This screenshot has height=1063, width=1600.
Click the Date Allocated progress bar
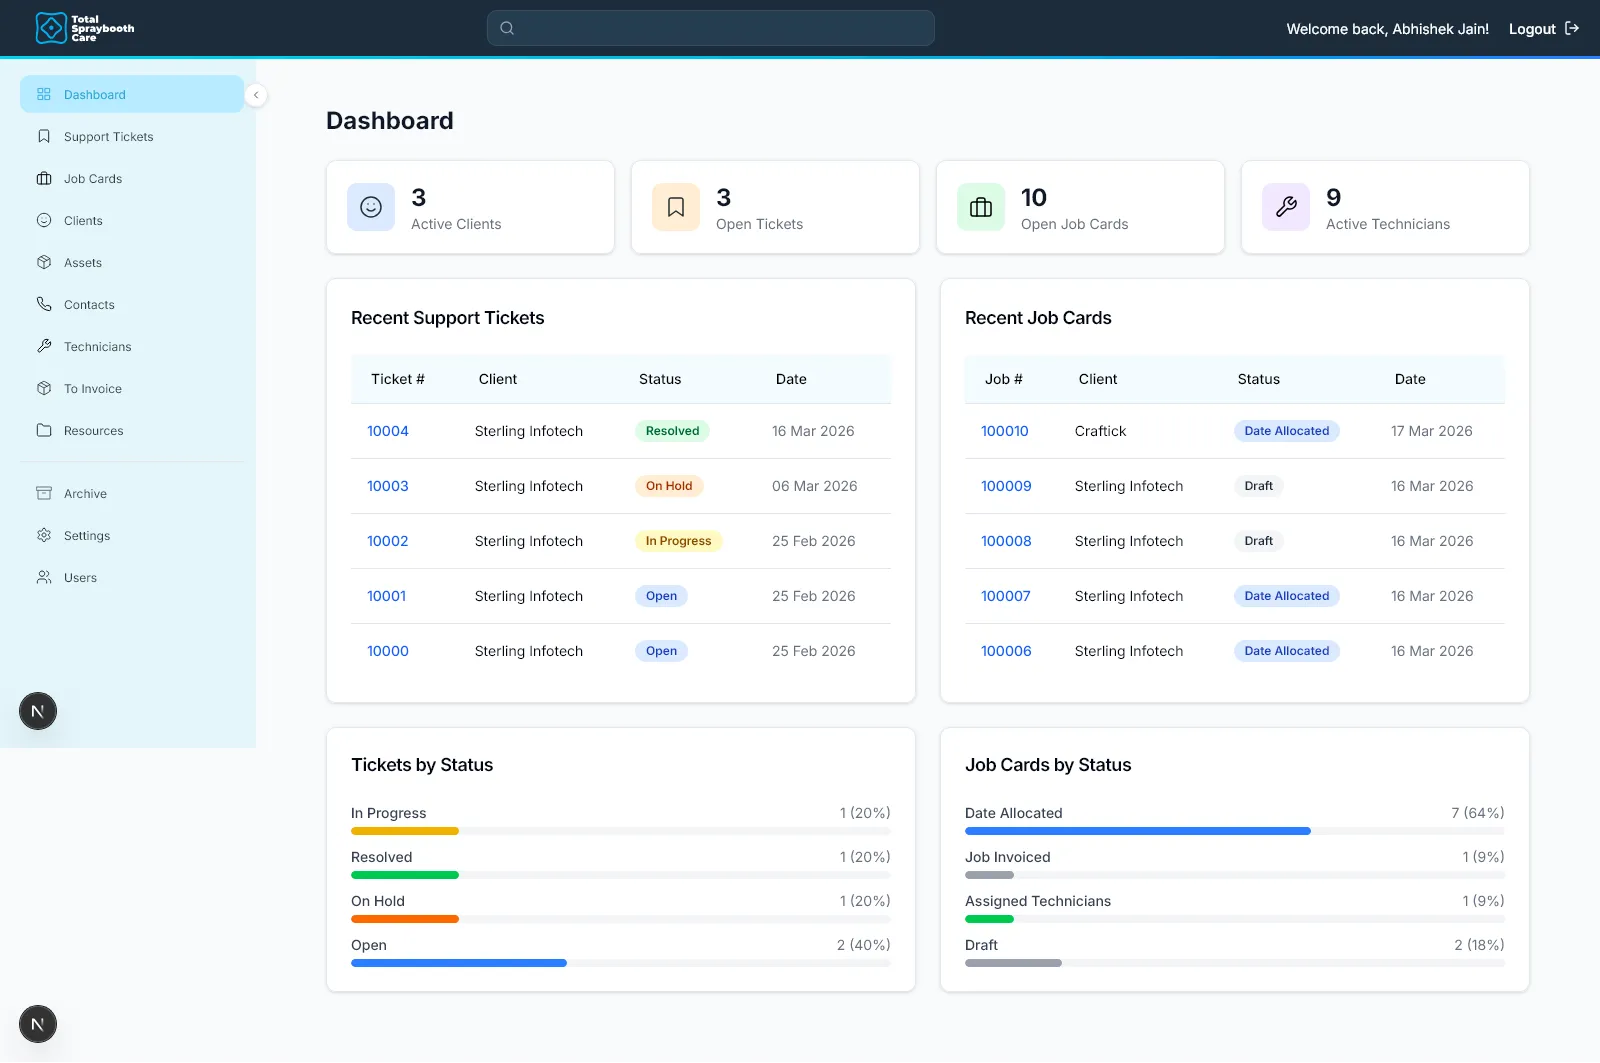[x=1137, y=831]
